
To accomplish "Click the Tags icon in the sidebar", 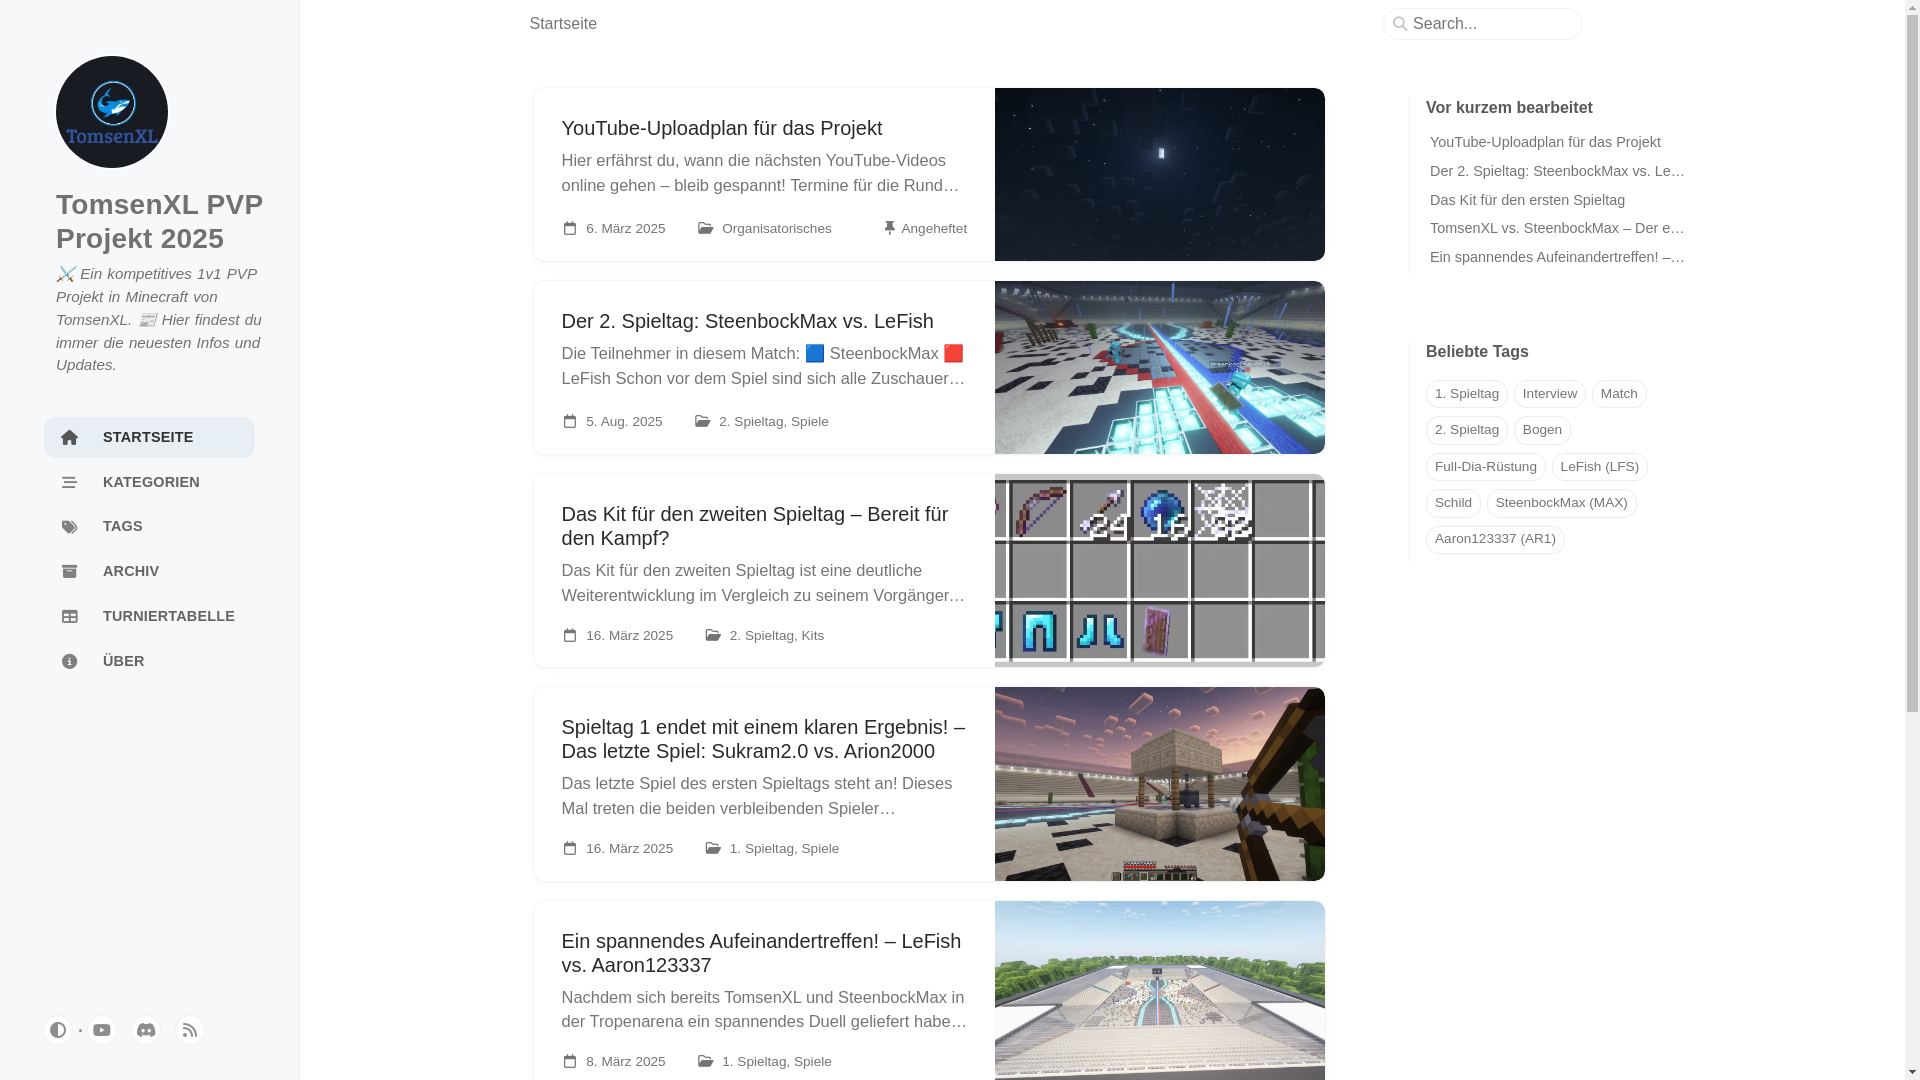I will click(69, 527).
